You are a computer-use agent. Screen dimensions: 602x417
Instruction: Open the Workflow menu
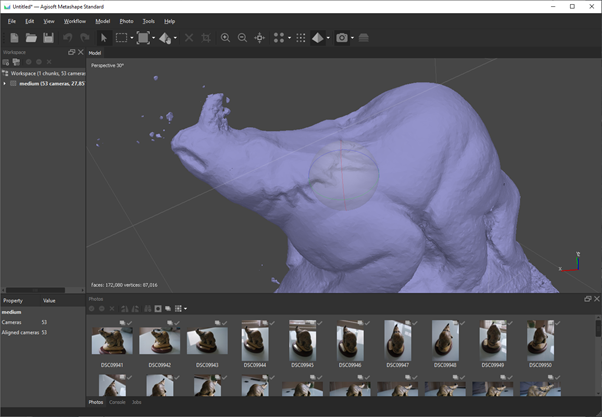[x=75, y=21]
